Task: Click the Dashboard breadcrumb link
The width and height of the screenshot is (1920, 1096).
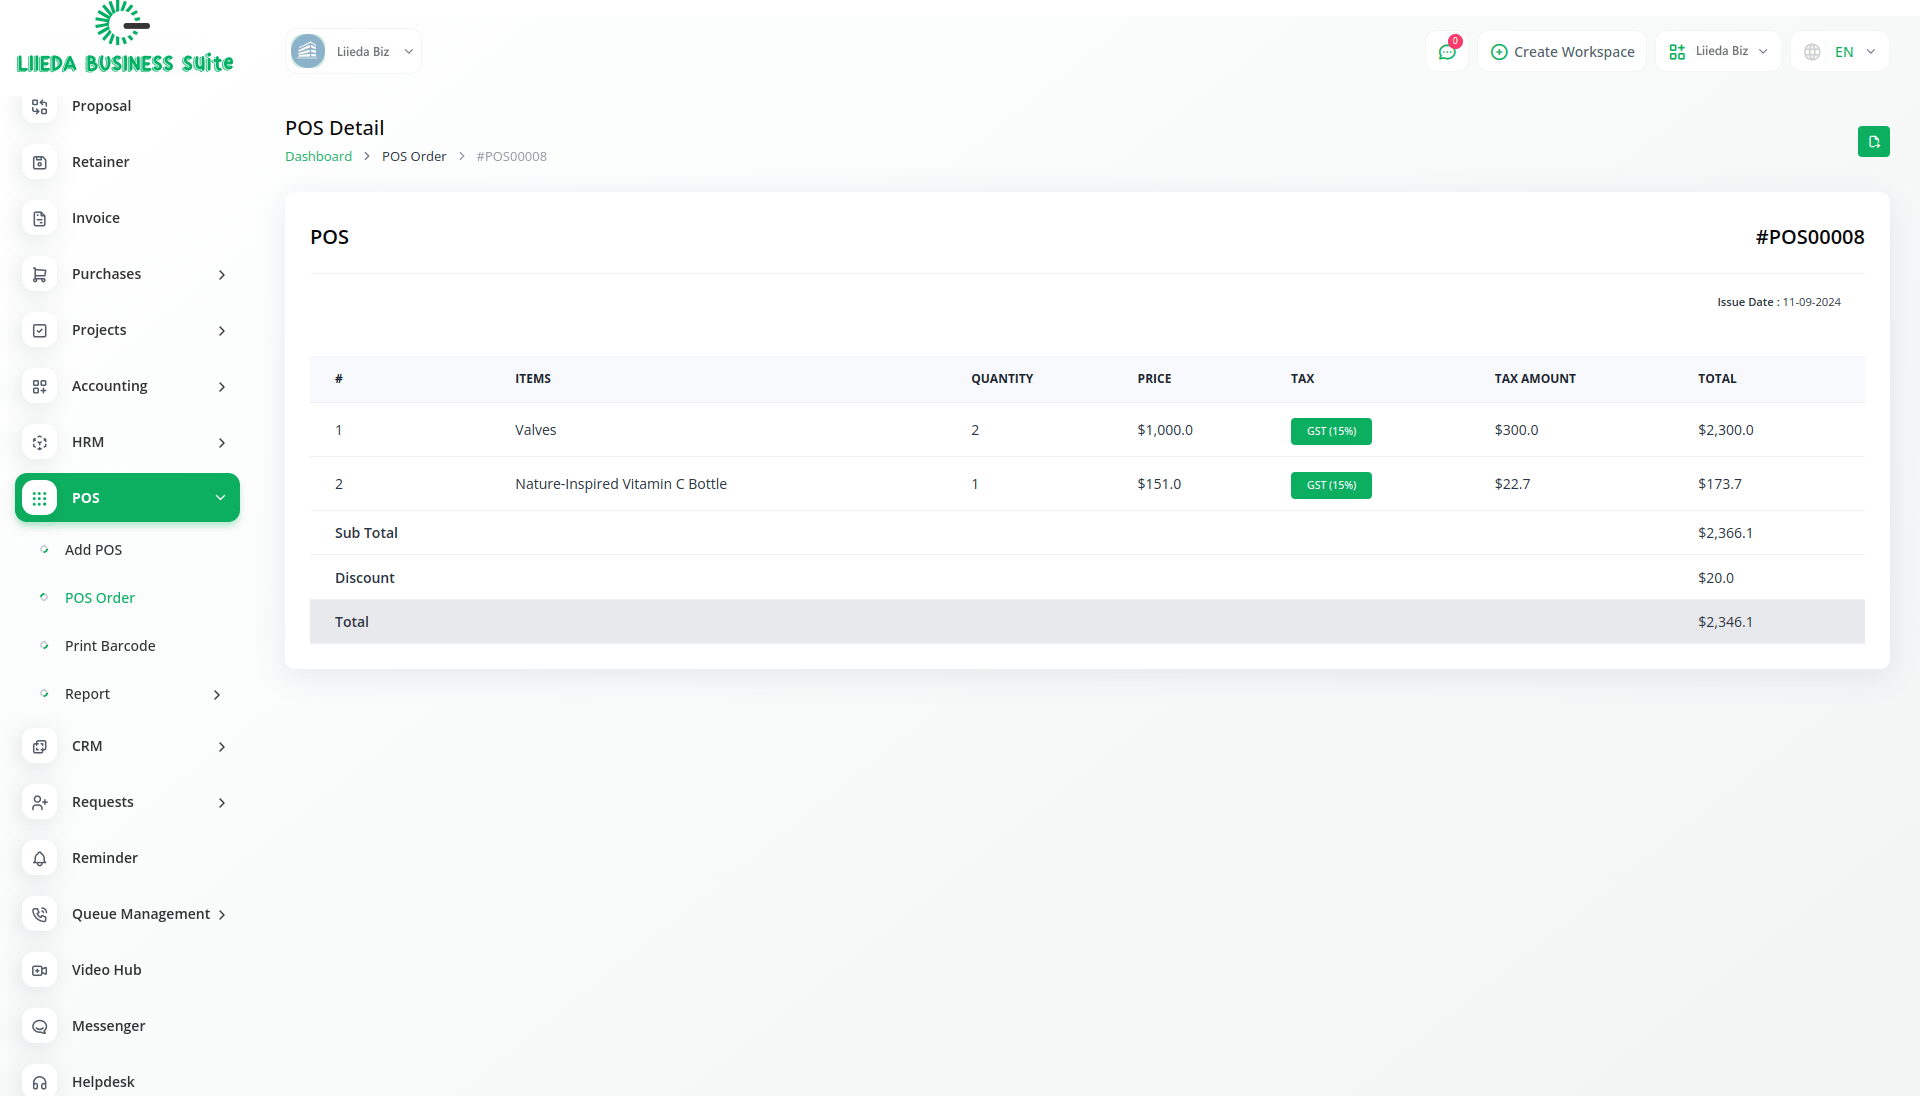Action: (318, 157)
